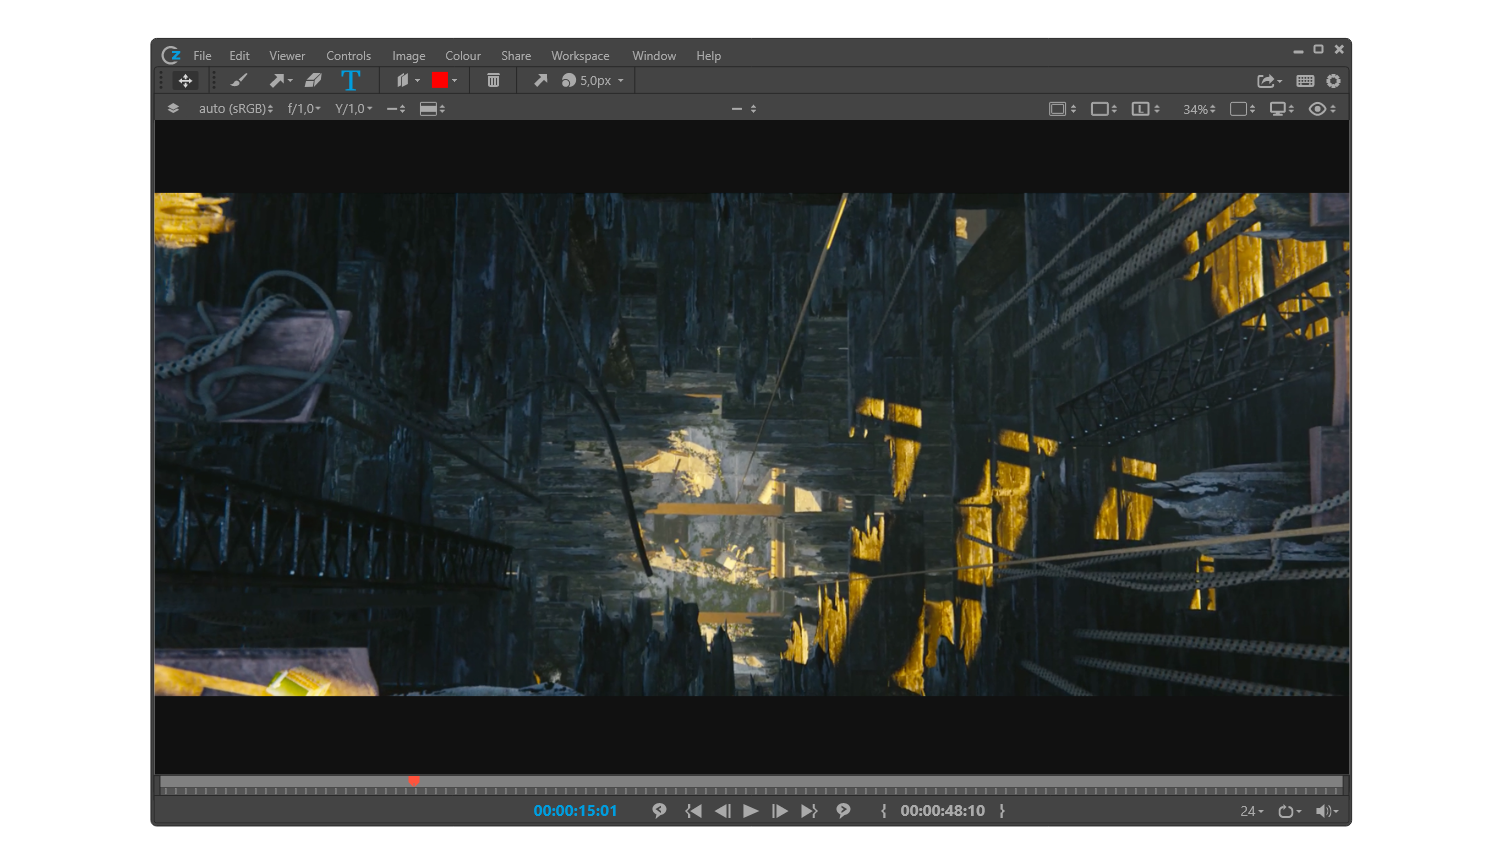Open the Colour menu
Image resolution: width=1496 pixels, height=866 pixels.
tap(463, 56)
